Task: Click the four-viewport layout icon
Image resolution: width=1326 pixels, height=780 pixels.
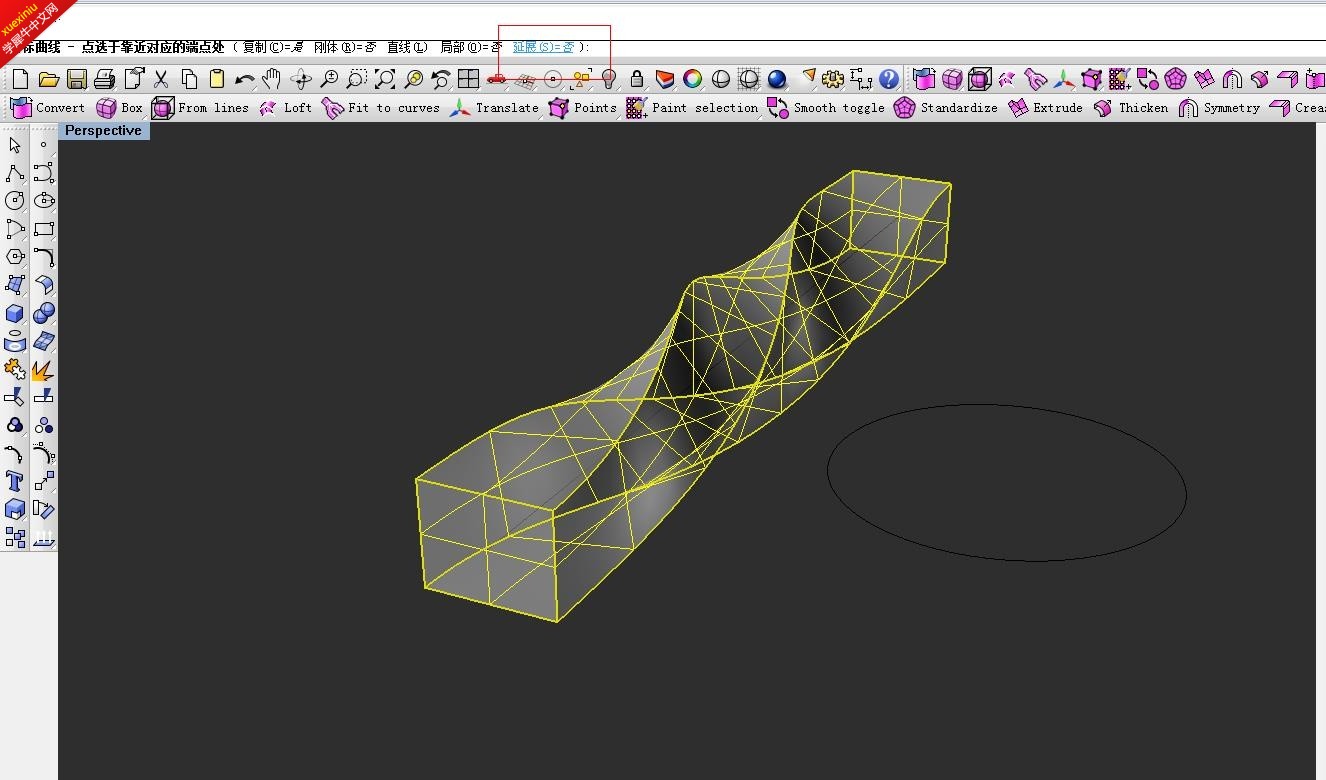Action: (x=469, y=79)
